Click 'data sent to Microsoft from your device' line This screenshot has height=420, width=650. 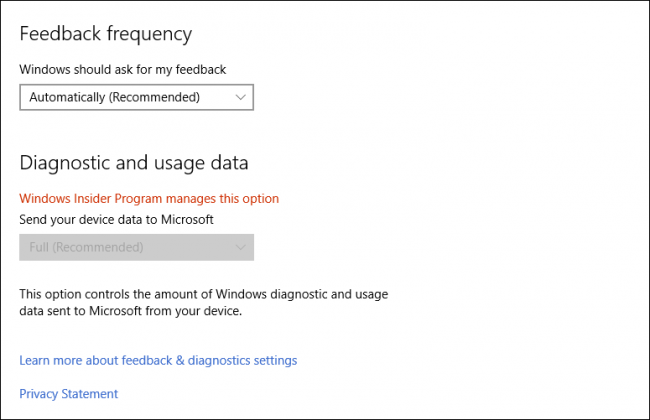pos(130,311)
